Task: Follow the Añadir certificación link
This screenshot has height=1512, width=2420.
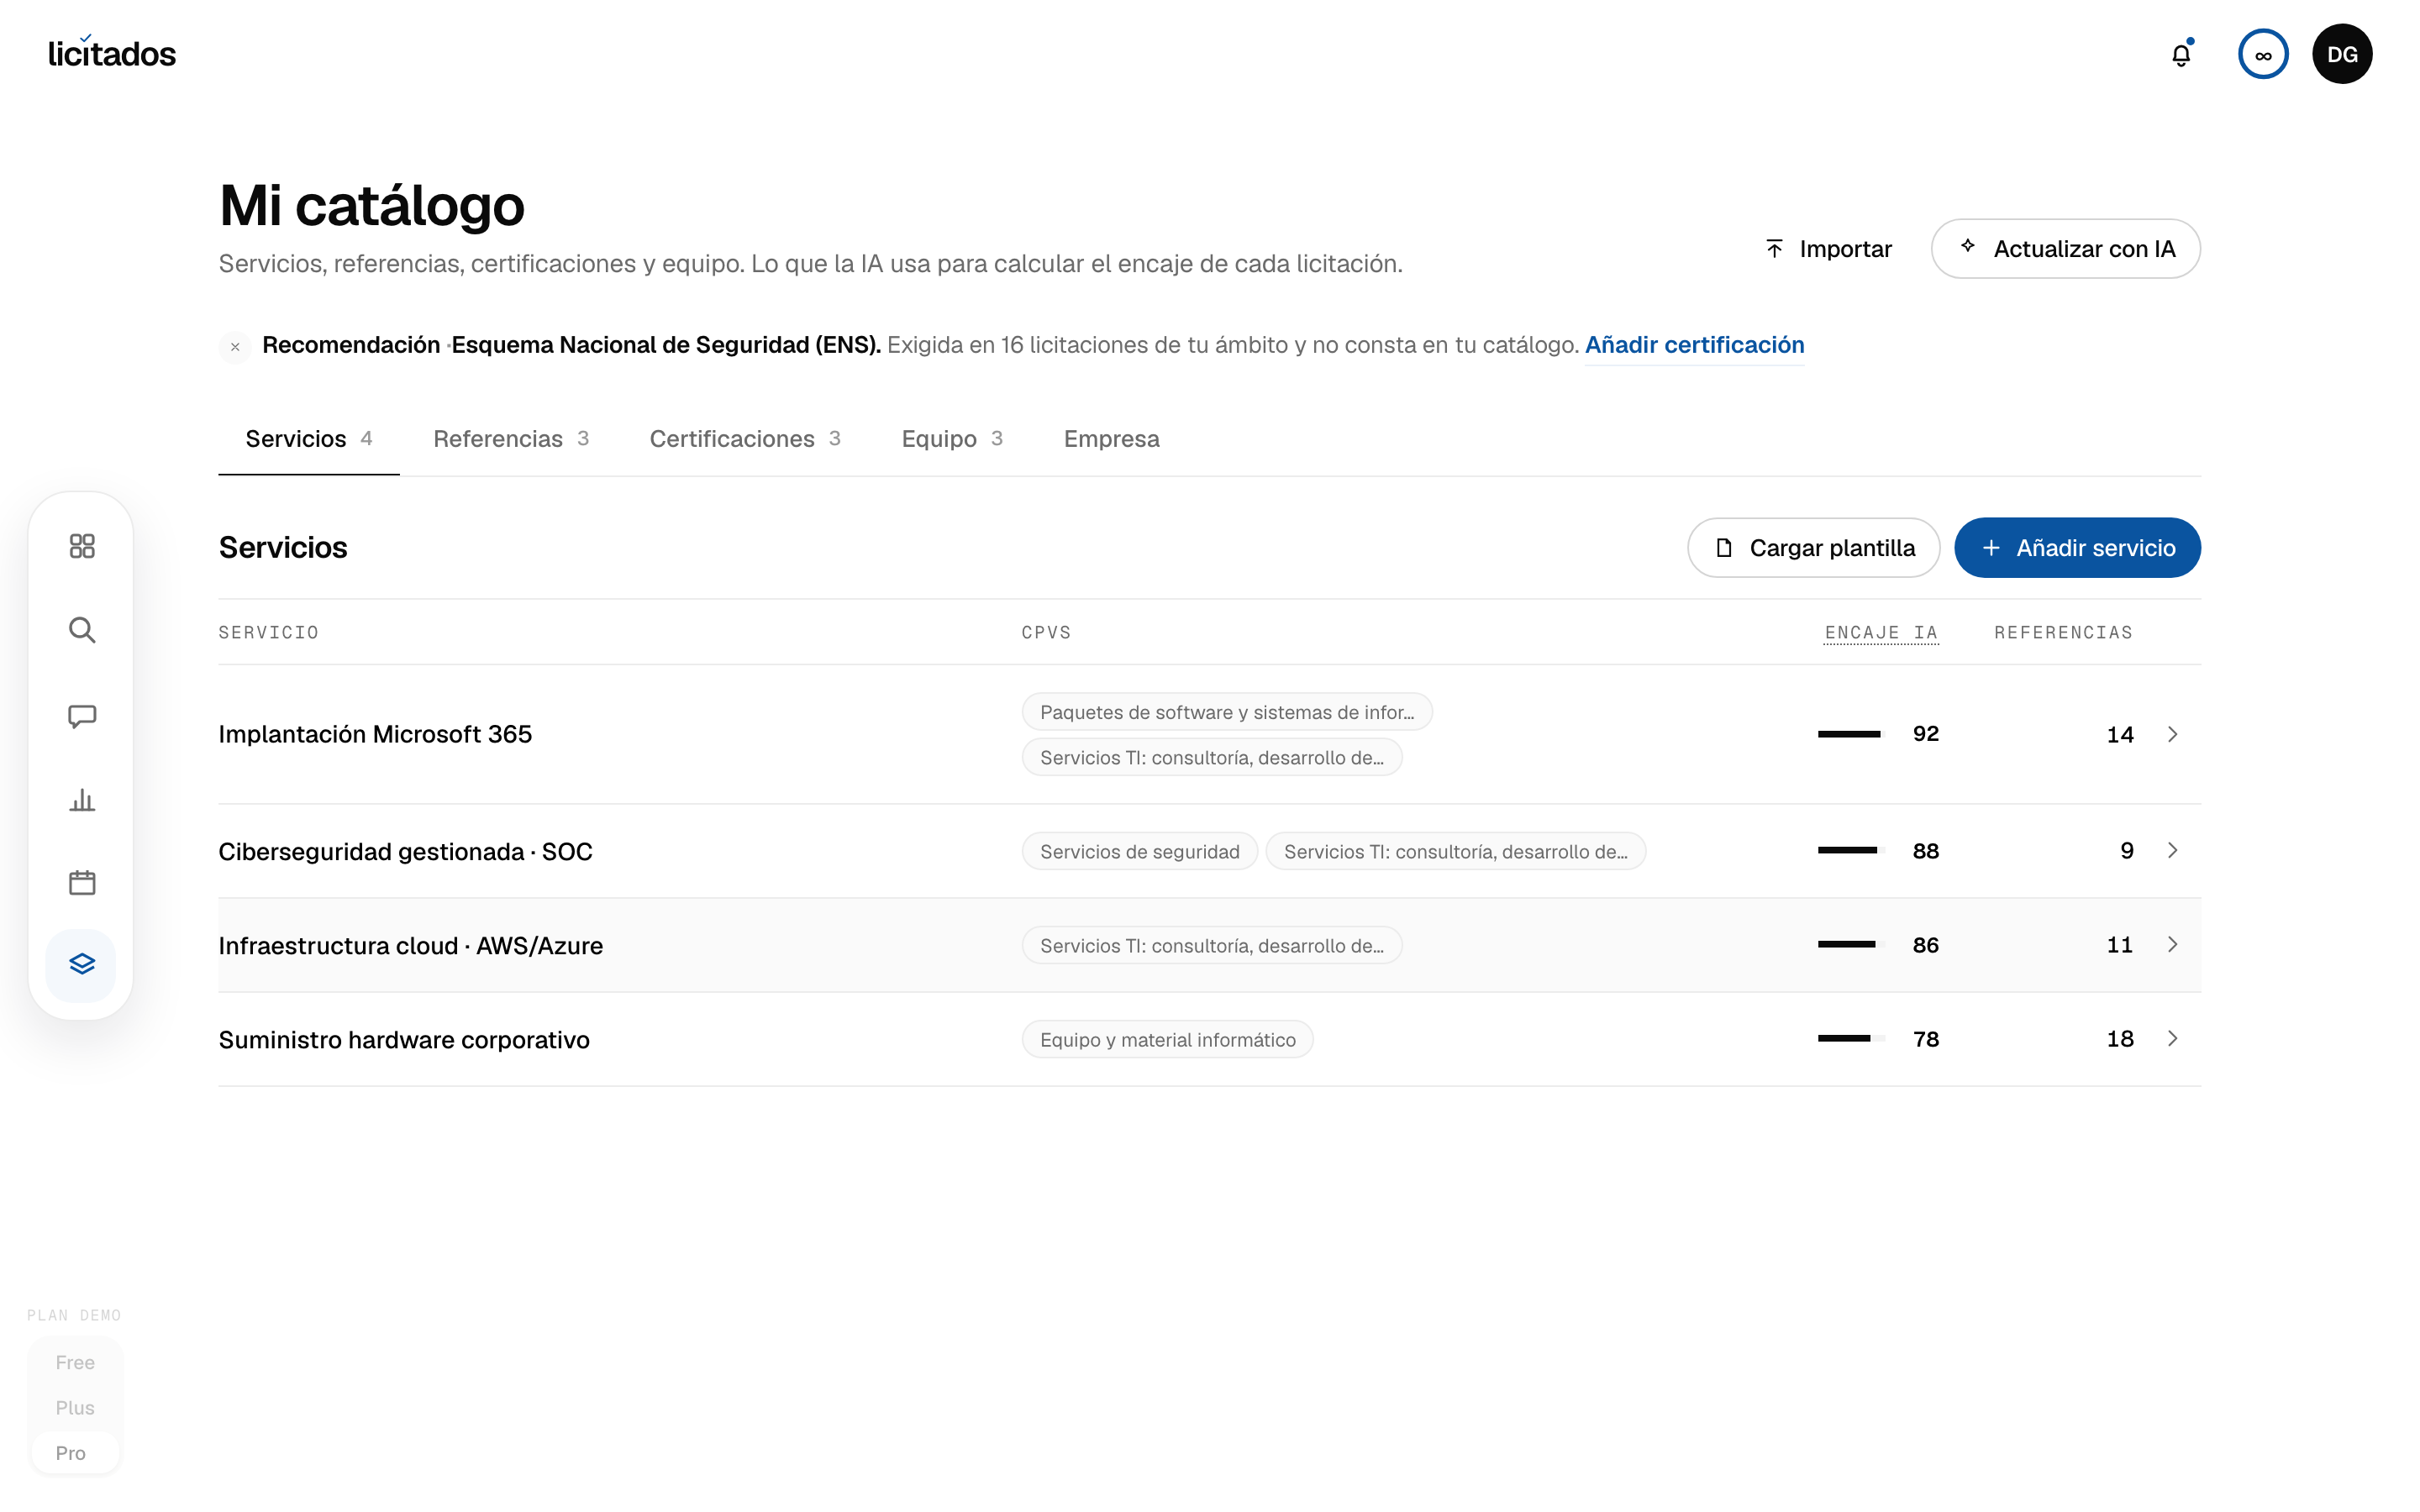Action: click(1695, 345)
